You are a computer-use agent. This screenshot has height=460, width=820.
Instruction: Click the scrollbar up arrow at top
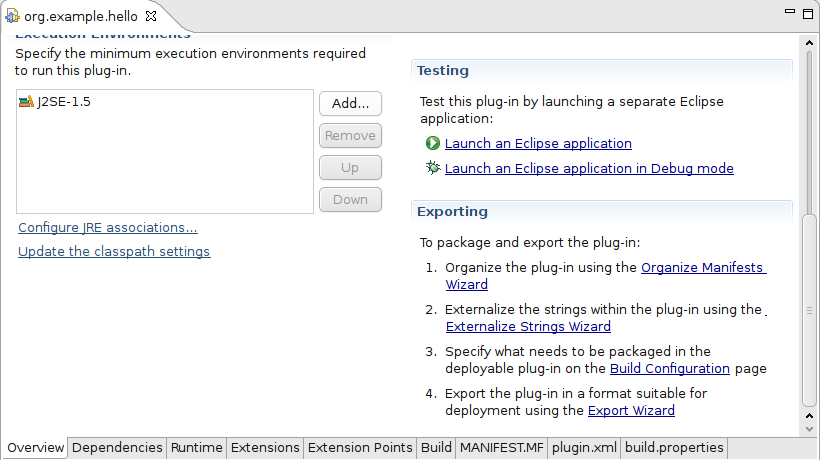point(809,43)
